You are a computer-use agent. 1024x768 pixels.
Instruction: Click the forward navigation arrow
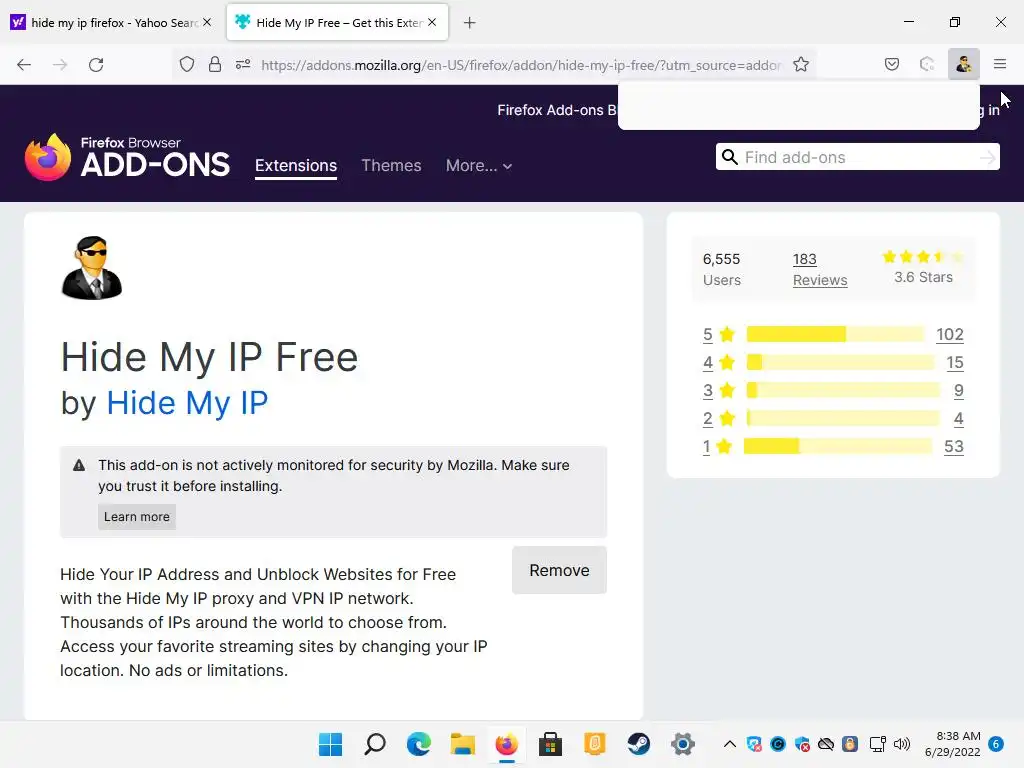point(60,64)
